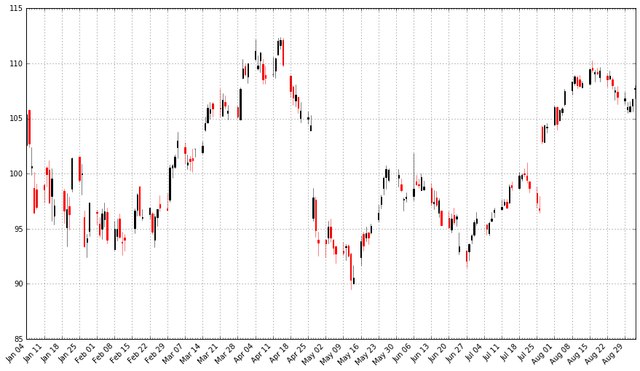
Task: Click the 85 price axis value
Action: [18, 339]
